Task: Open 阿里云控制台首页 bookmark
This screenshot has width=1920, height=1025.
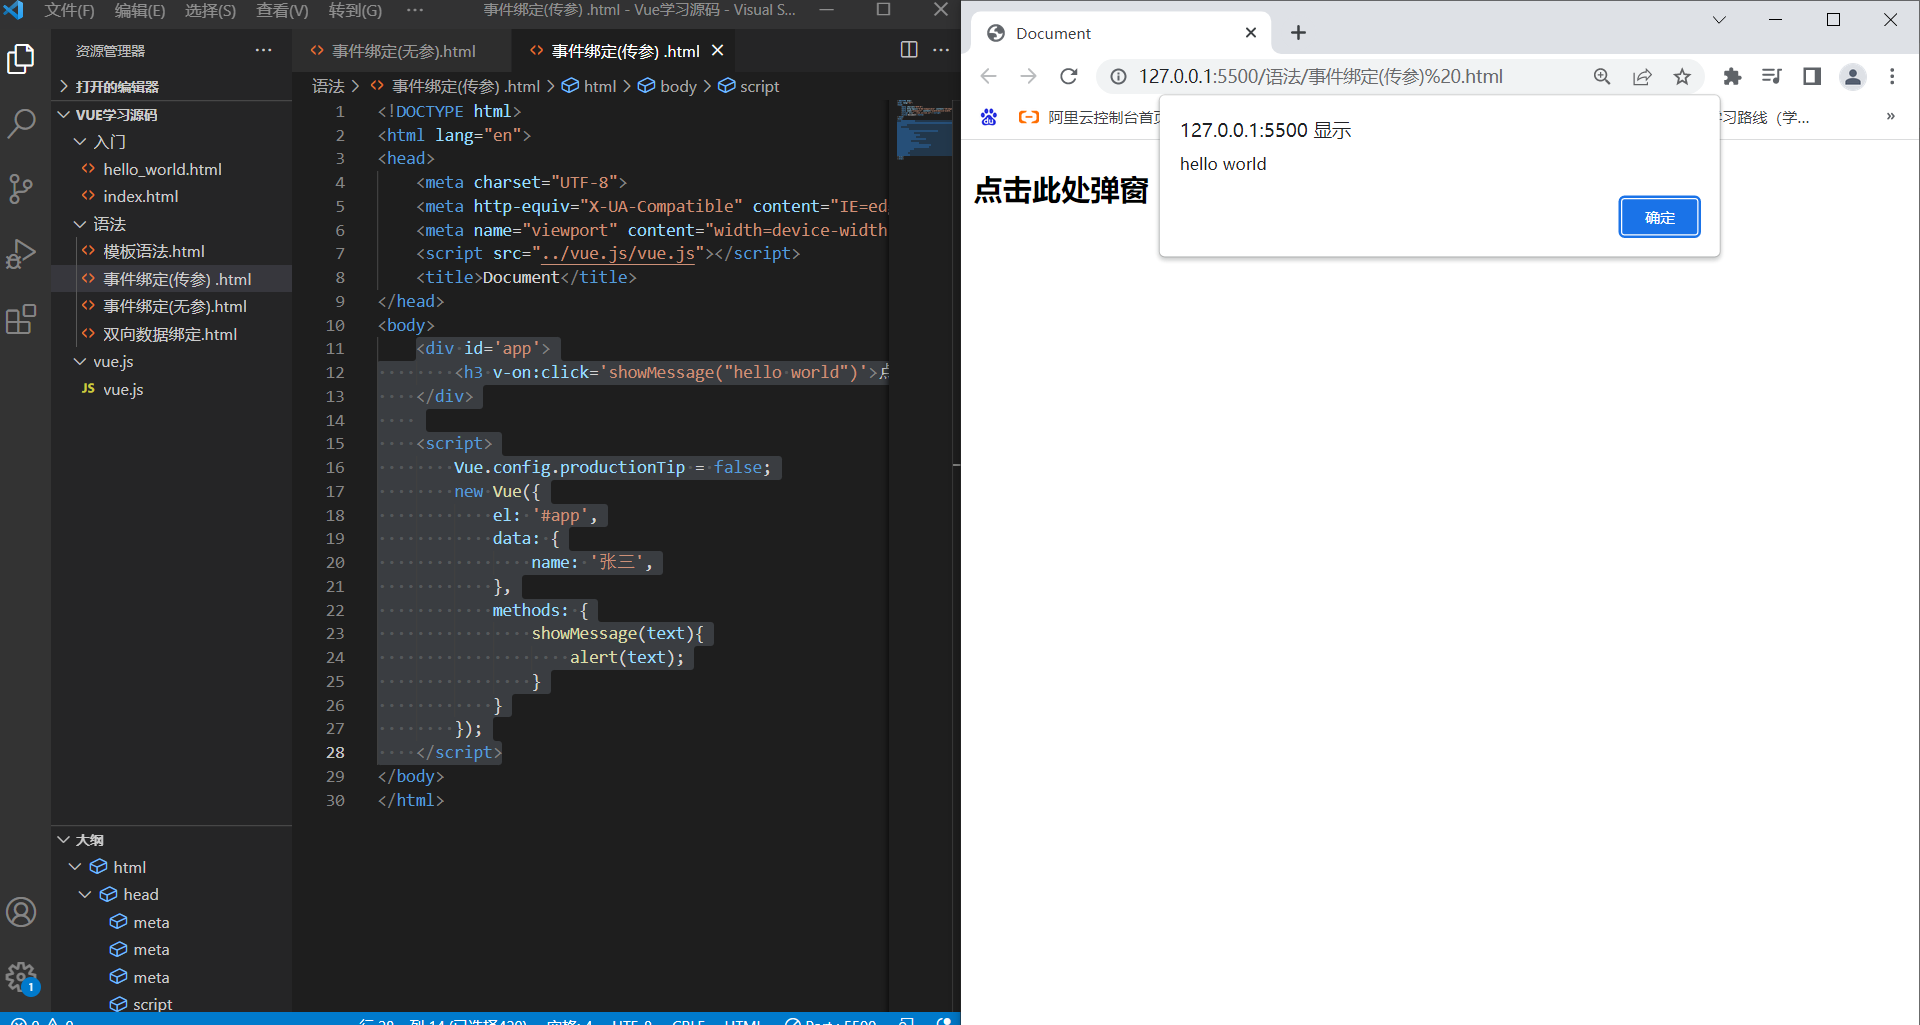Action: pos(1090,117)
